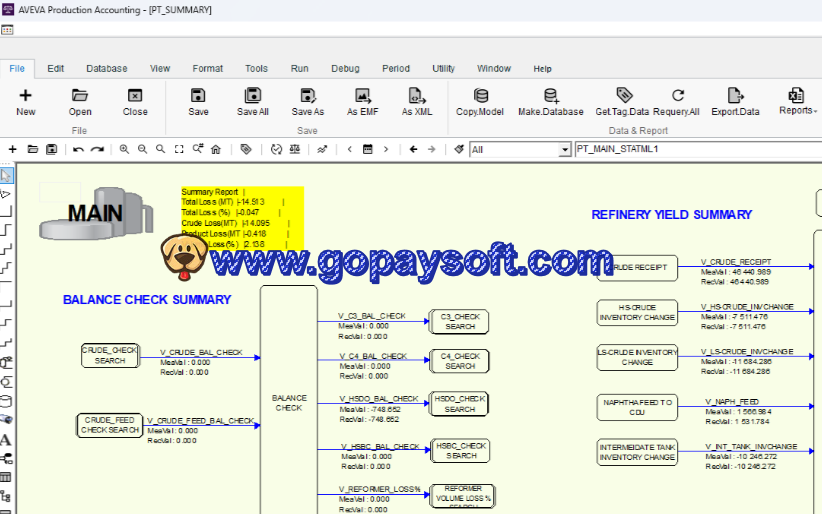
Task: Switch to the Period menu tab
Action: (395, 69)
